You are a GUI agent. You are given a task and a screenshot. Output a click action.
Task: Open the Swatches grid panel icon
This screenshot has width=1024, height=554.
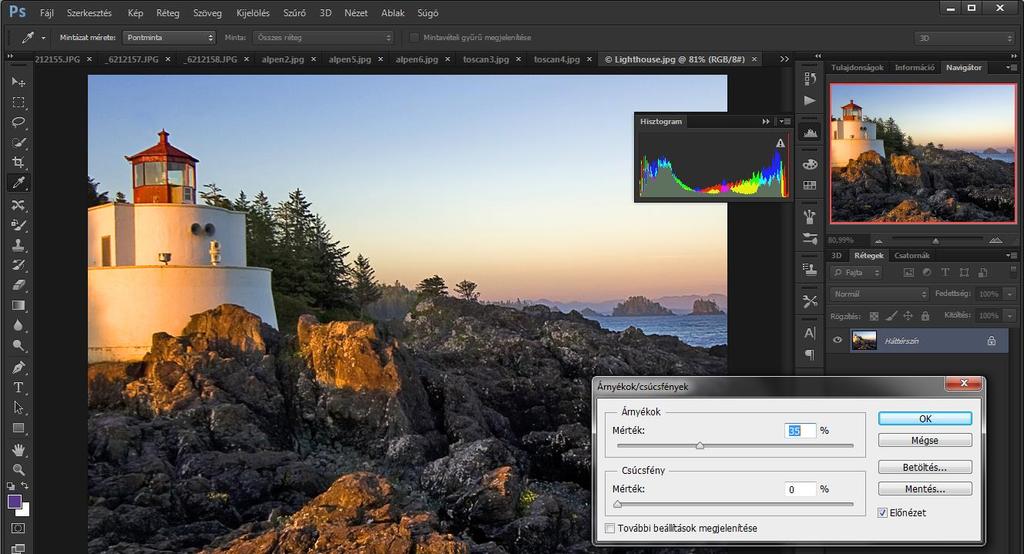810,186
